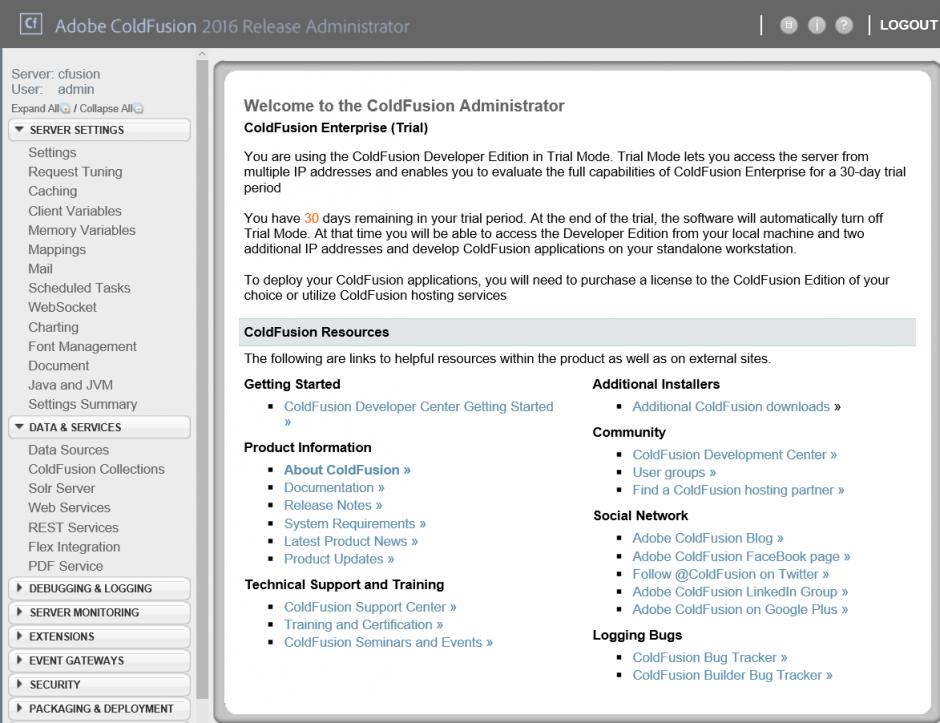Go to WebSocket settings
Screen dimensions: 940x723
(62, 307)
